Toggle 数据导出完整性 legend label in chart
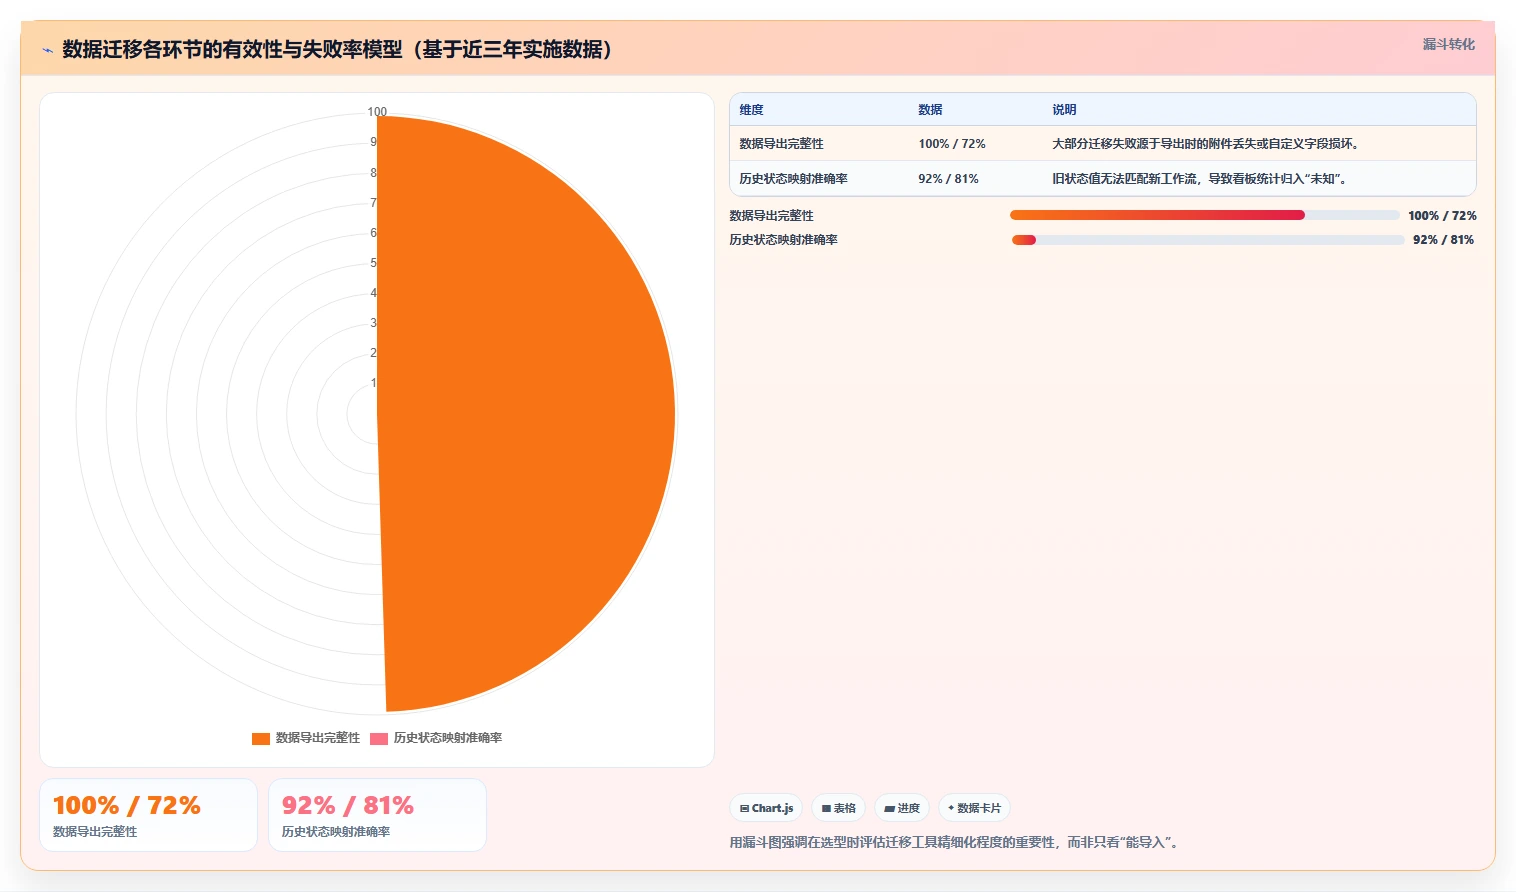This screenshot has height=892, width=1516. [x=318, y=738]
